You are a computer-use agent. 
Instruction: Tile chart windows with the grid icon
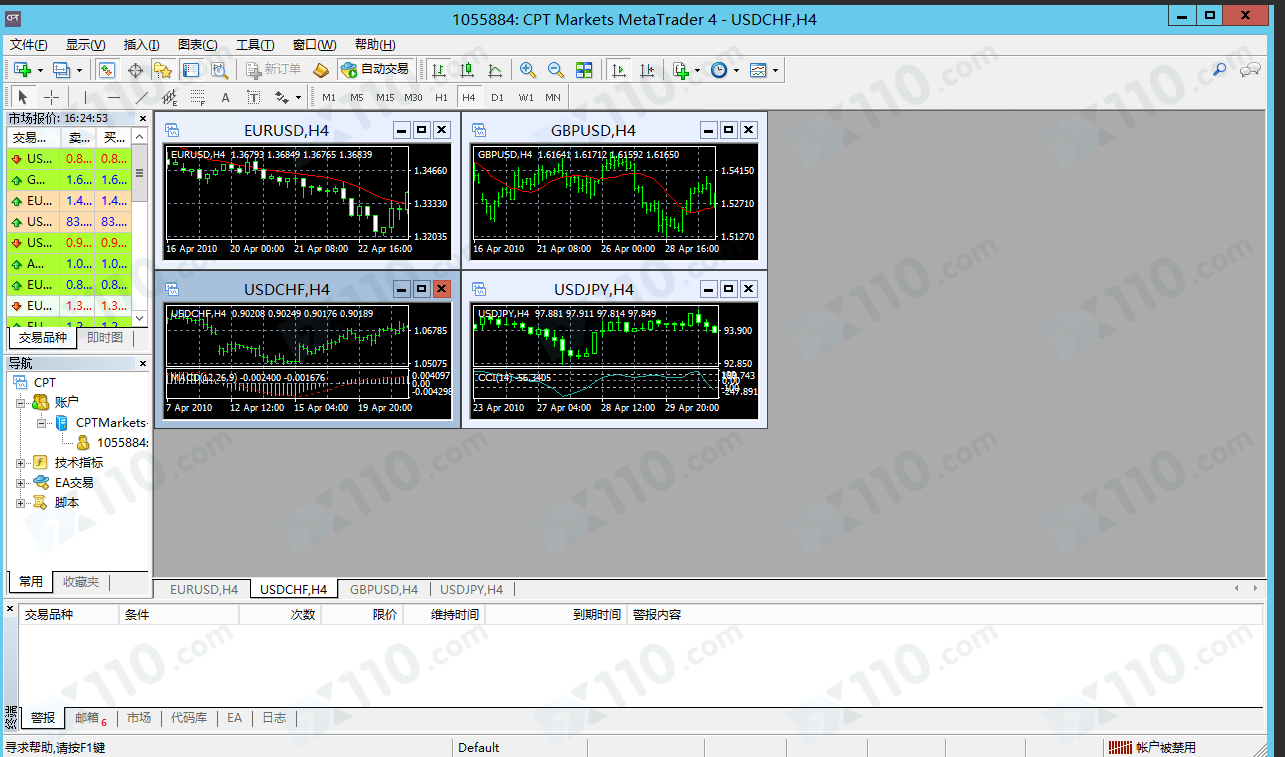[x=584, y=70]
